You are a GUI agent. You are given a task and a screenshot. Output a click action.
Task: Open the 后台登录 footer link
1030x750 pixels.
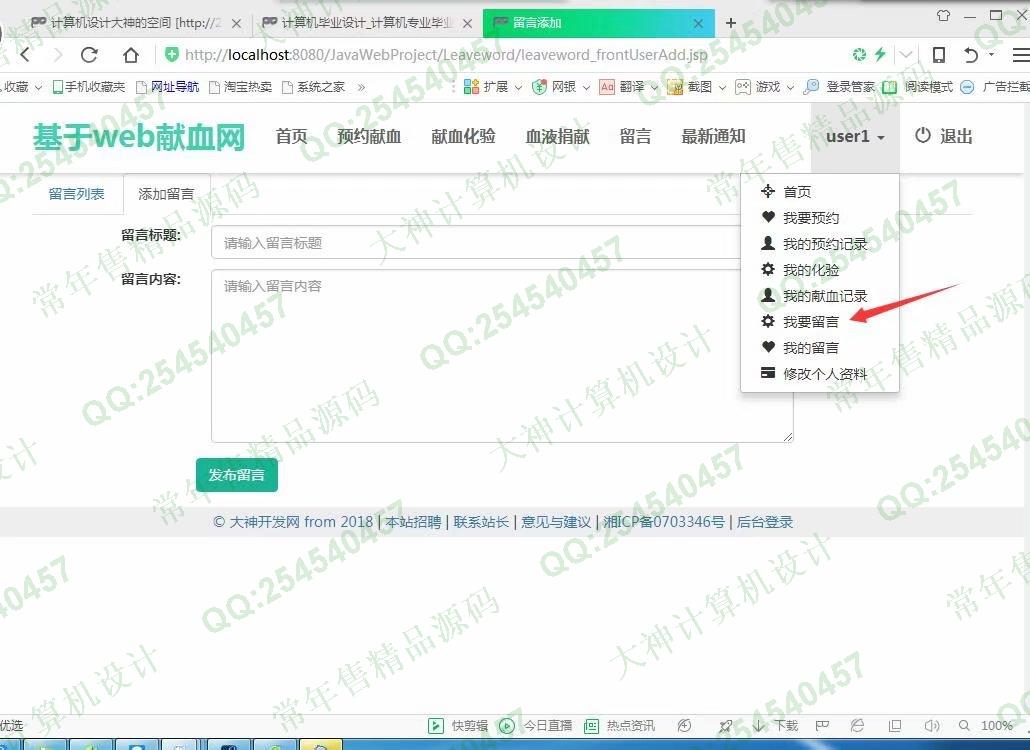click(765, 522)
